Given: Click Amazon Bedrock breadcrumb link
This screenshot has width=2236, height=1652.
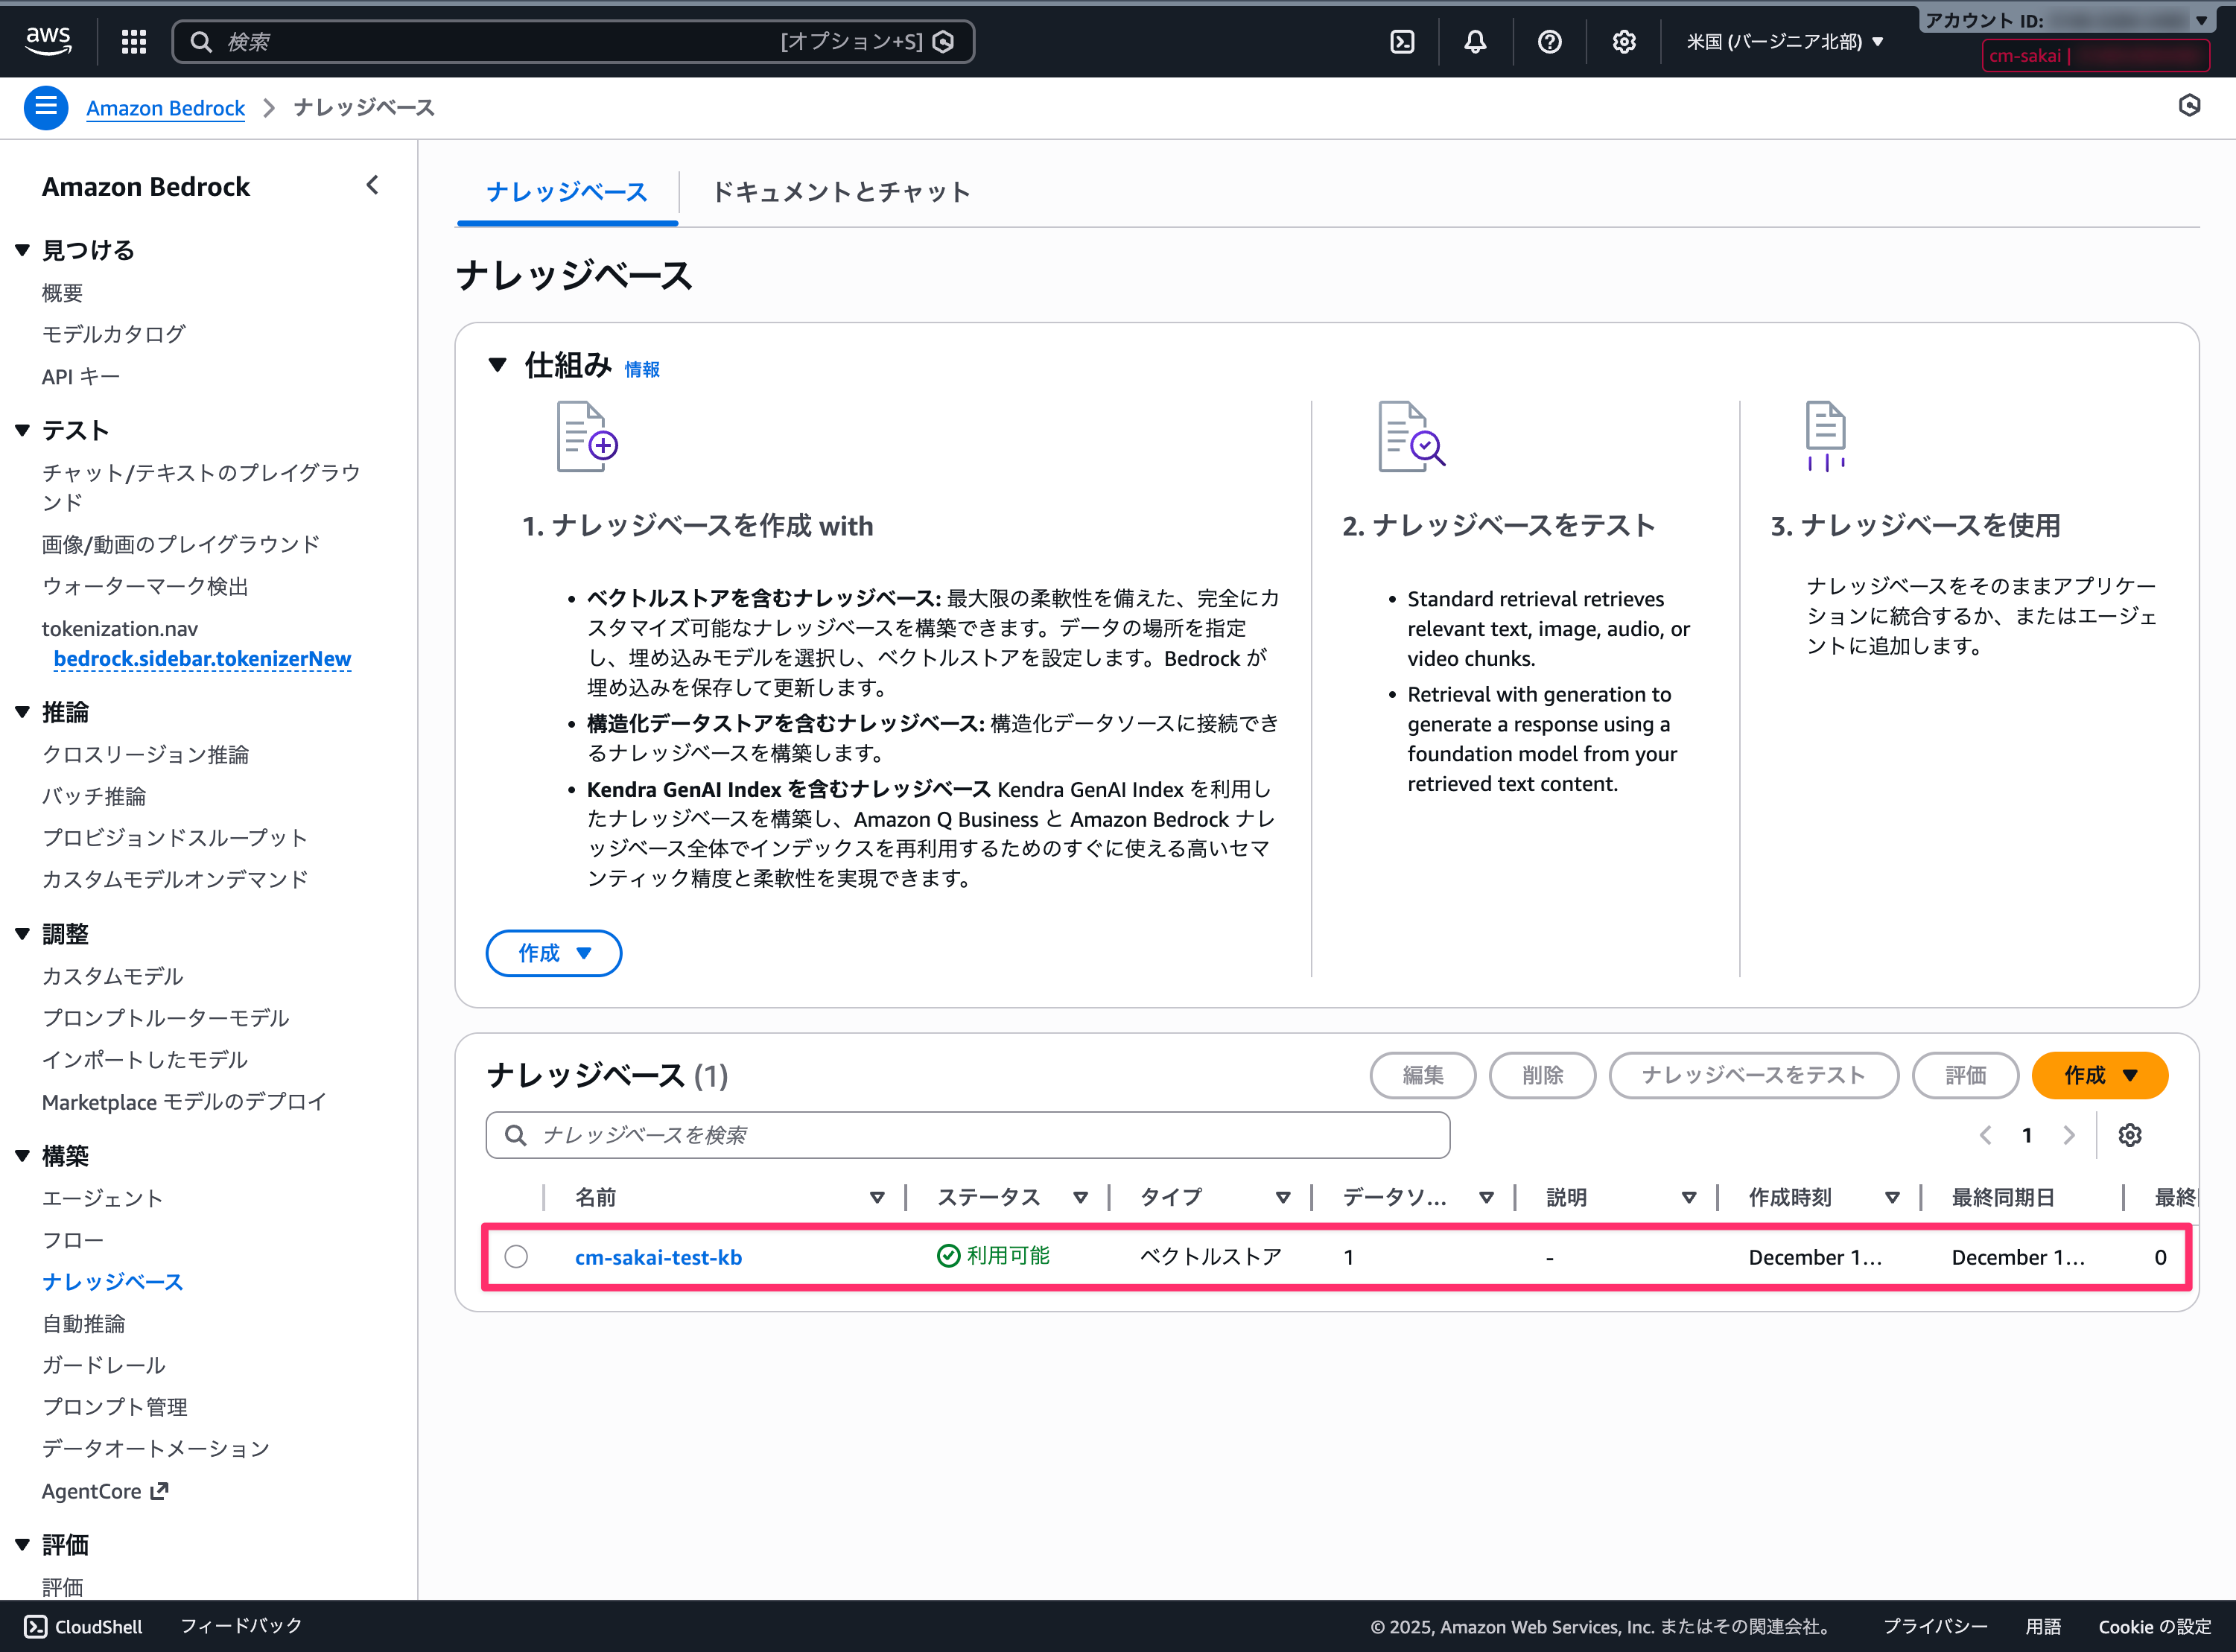Looking at the screenshot, I should [165, 108].
